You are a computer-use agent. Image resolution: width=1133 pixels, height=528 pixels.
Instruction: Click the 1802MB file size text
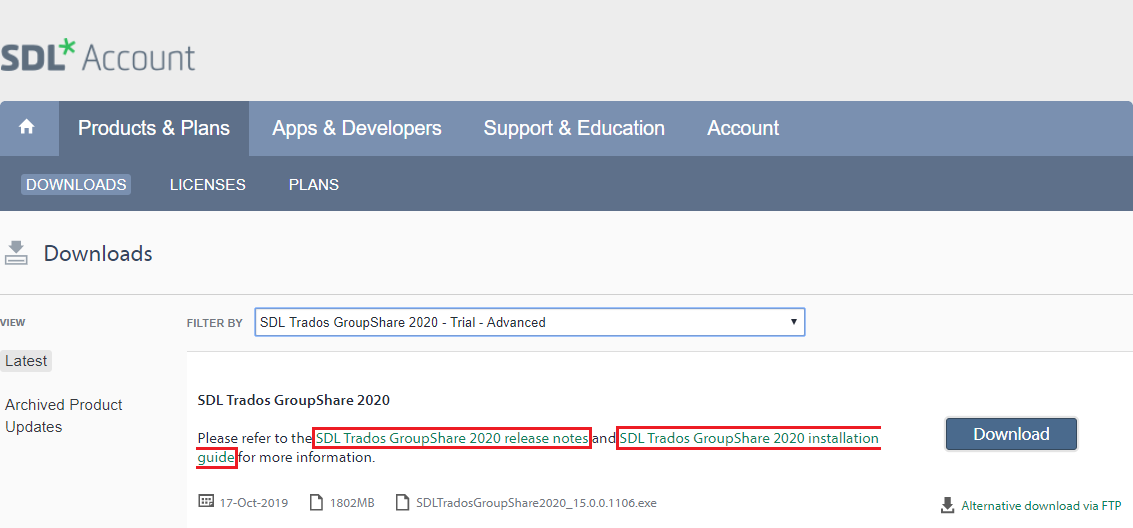click(352, 503)
